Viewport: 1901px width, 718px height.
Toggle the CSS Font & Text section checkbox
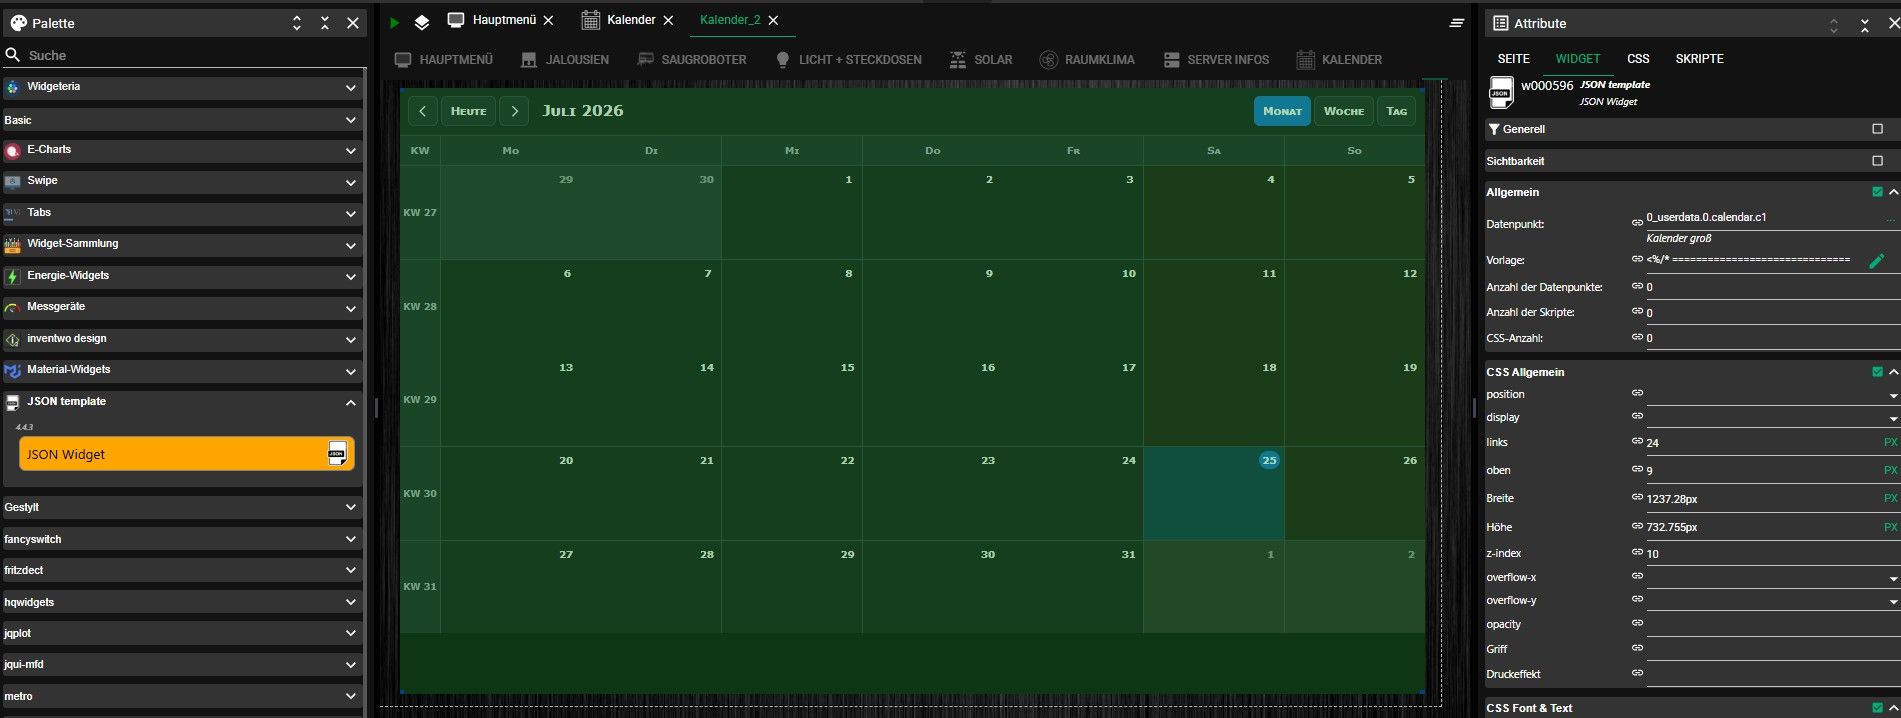tap(1877, 708)
